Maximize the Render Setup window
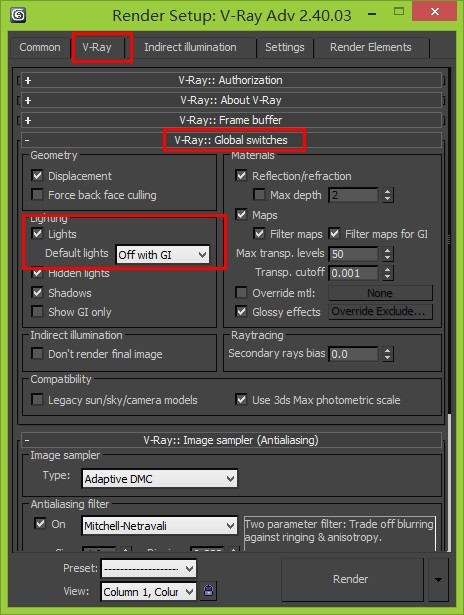Screen dimensions: 464x615 399,12
